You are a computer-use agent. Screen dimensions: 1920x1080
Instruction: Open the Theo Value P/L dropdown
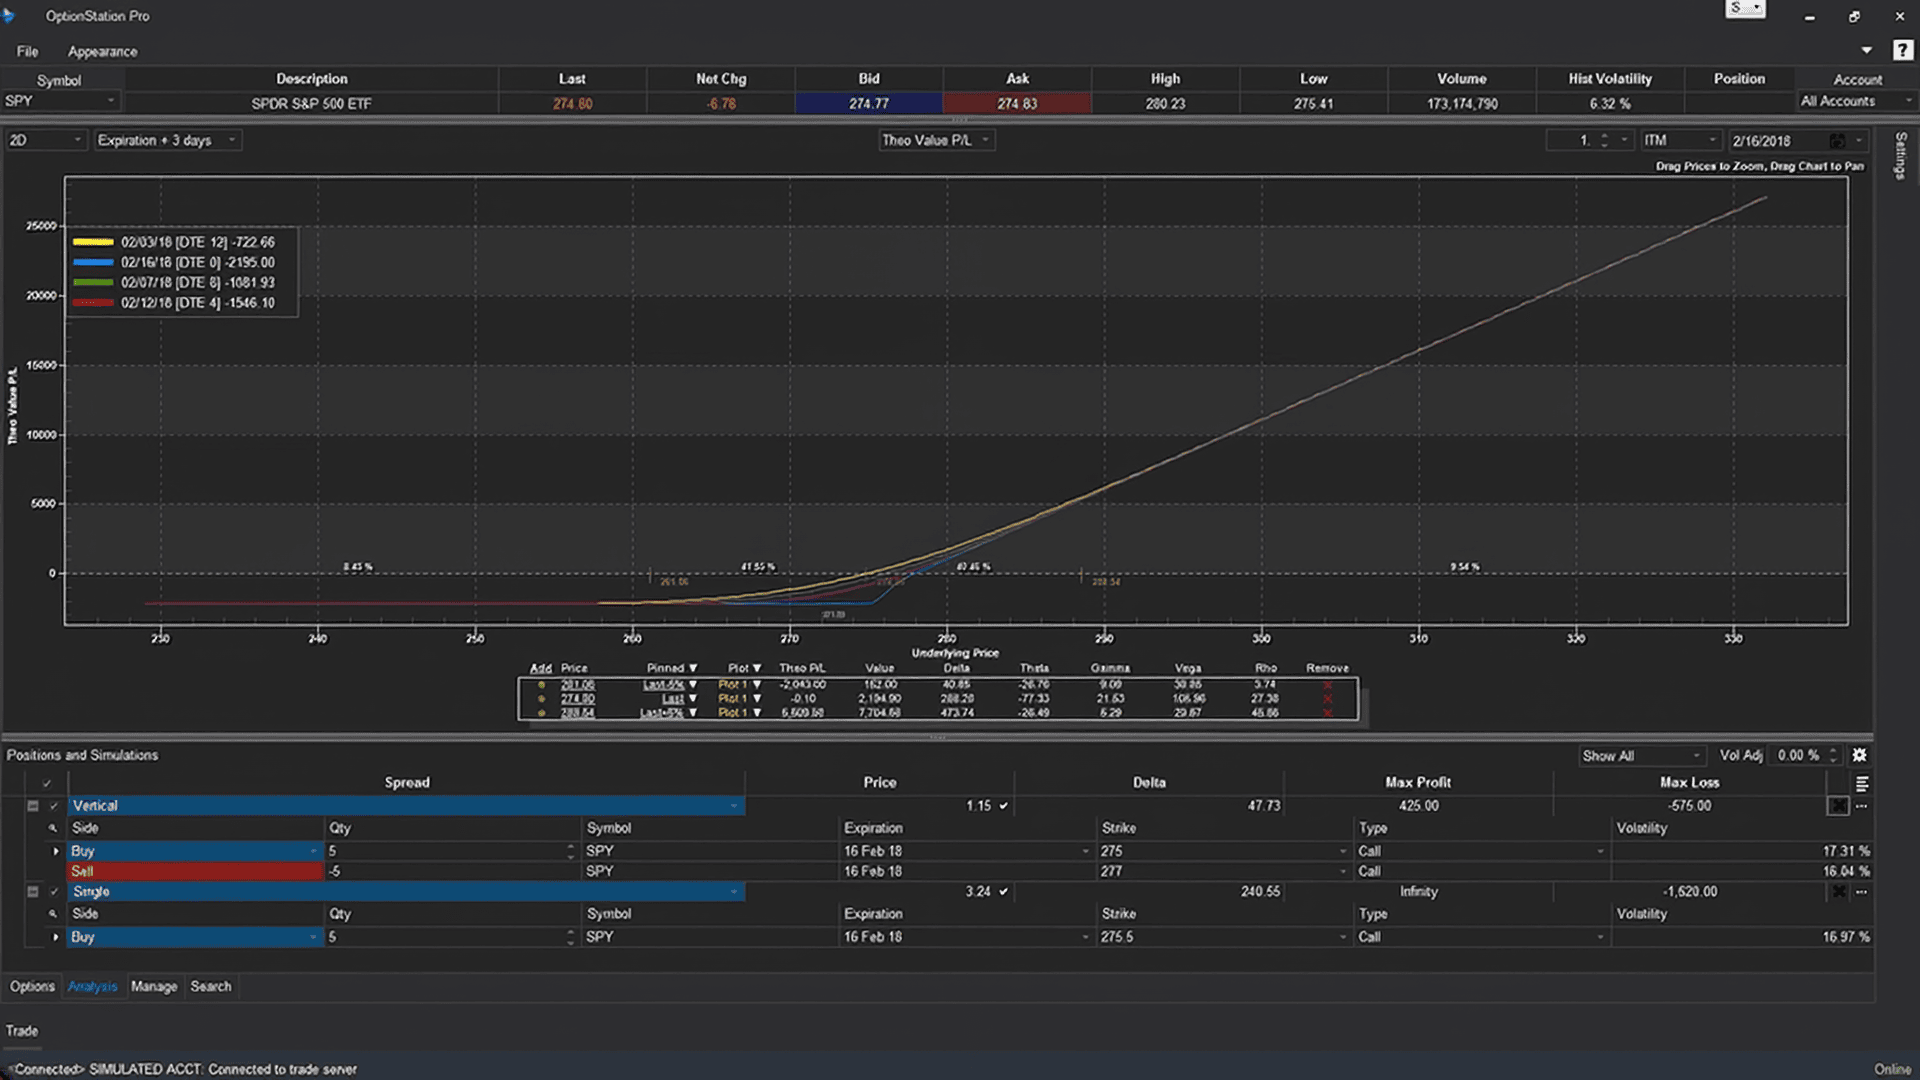(935, 140)
